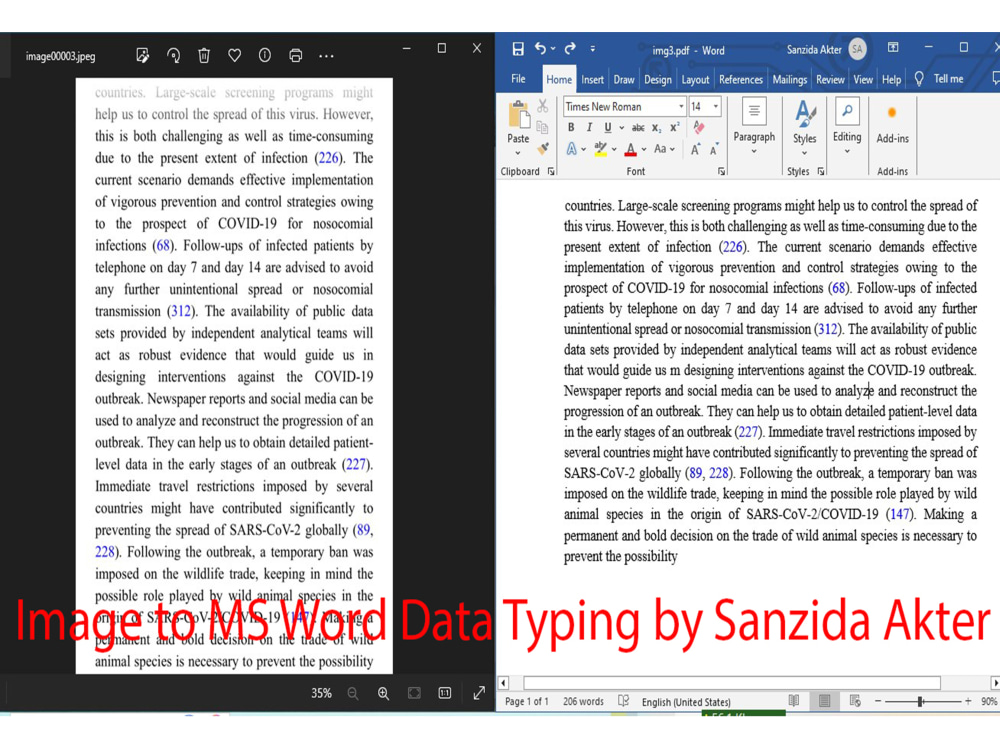Clear all formatting from the text
Image resolution: width=1000 pixels, height=750 pixels.
tap(699, 128)
